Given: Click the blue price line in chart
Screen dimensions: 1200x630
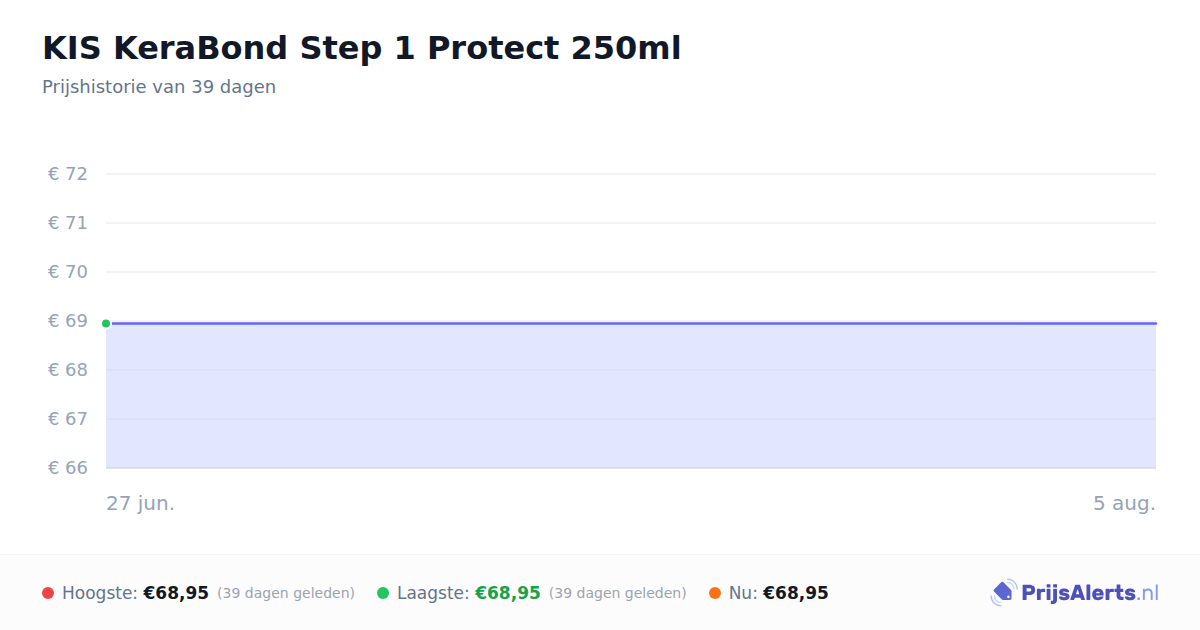Looking at the screenshot, I should pos(631,323).
